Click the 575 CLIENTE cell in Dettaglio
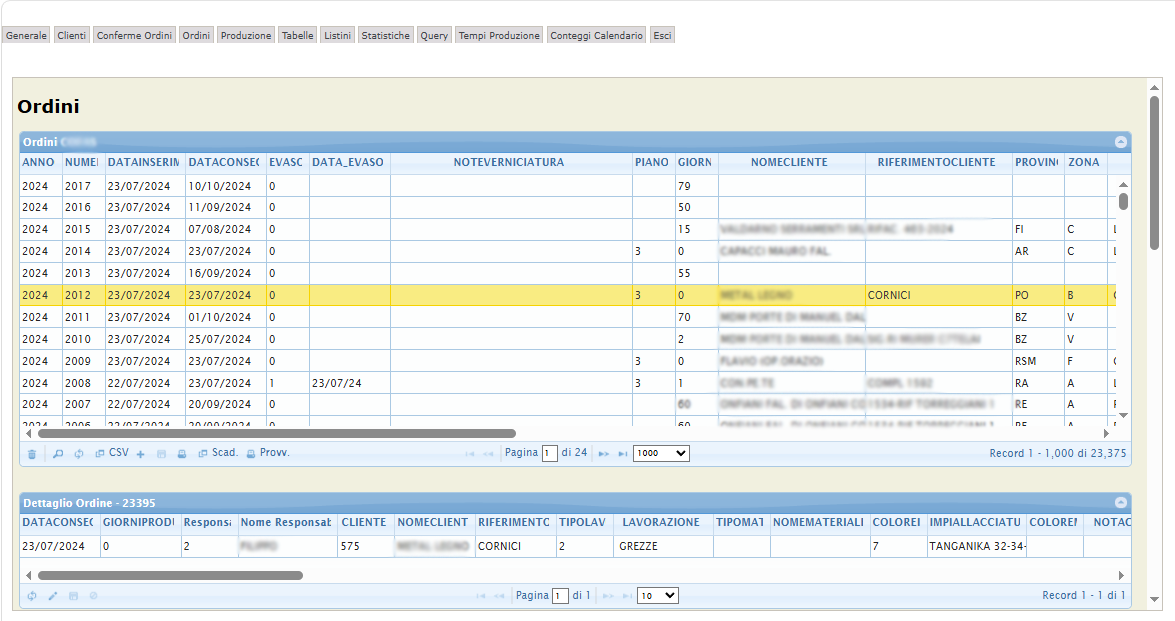The width and height of the screenshot is (1175, 621). click(366, 546)
